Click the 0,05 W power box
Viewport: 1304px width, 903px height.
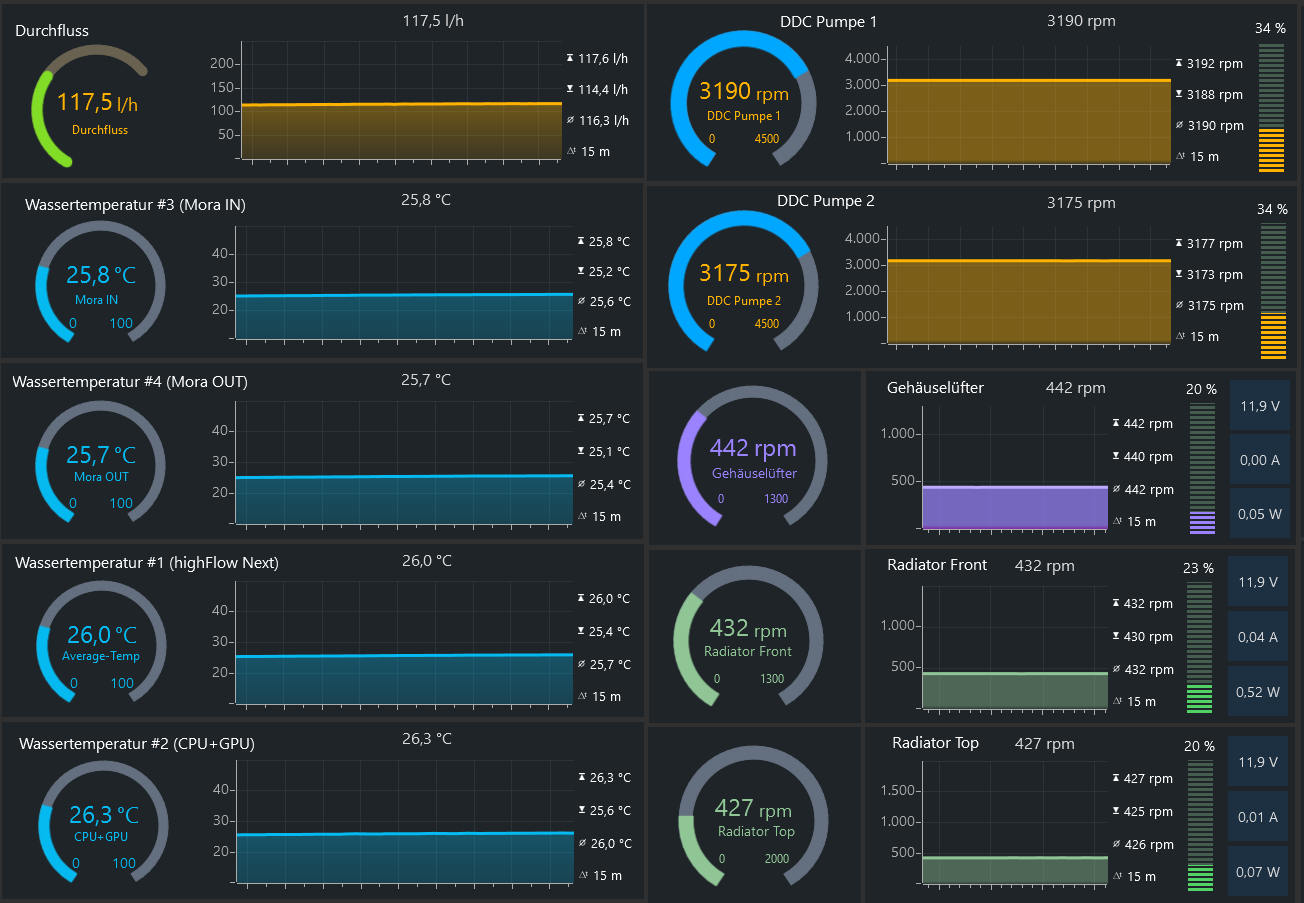(x=1260, y=514)
